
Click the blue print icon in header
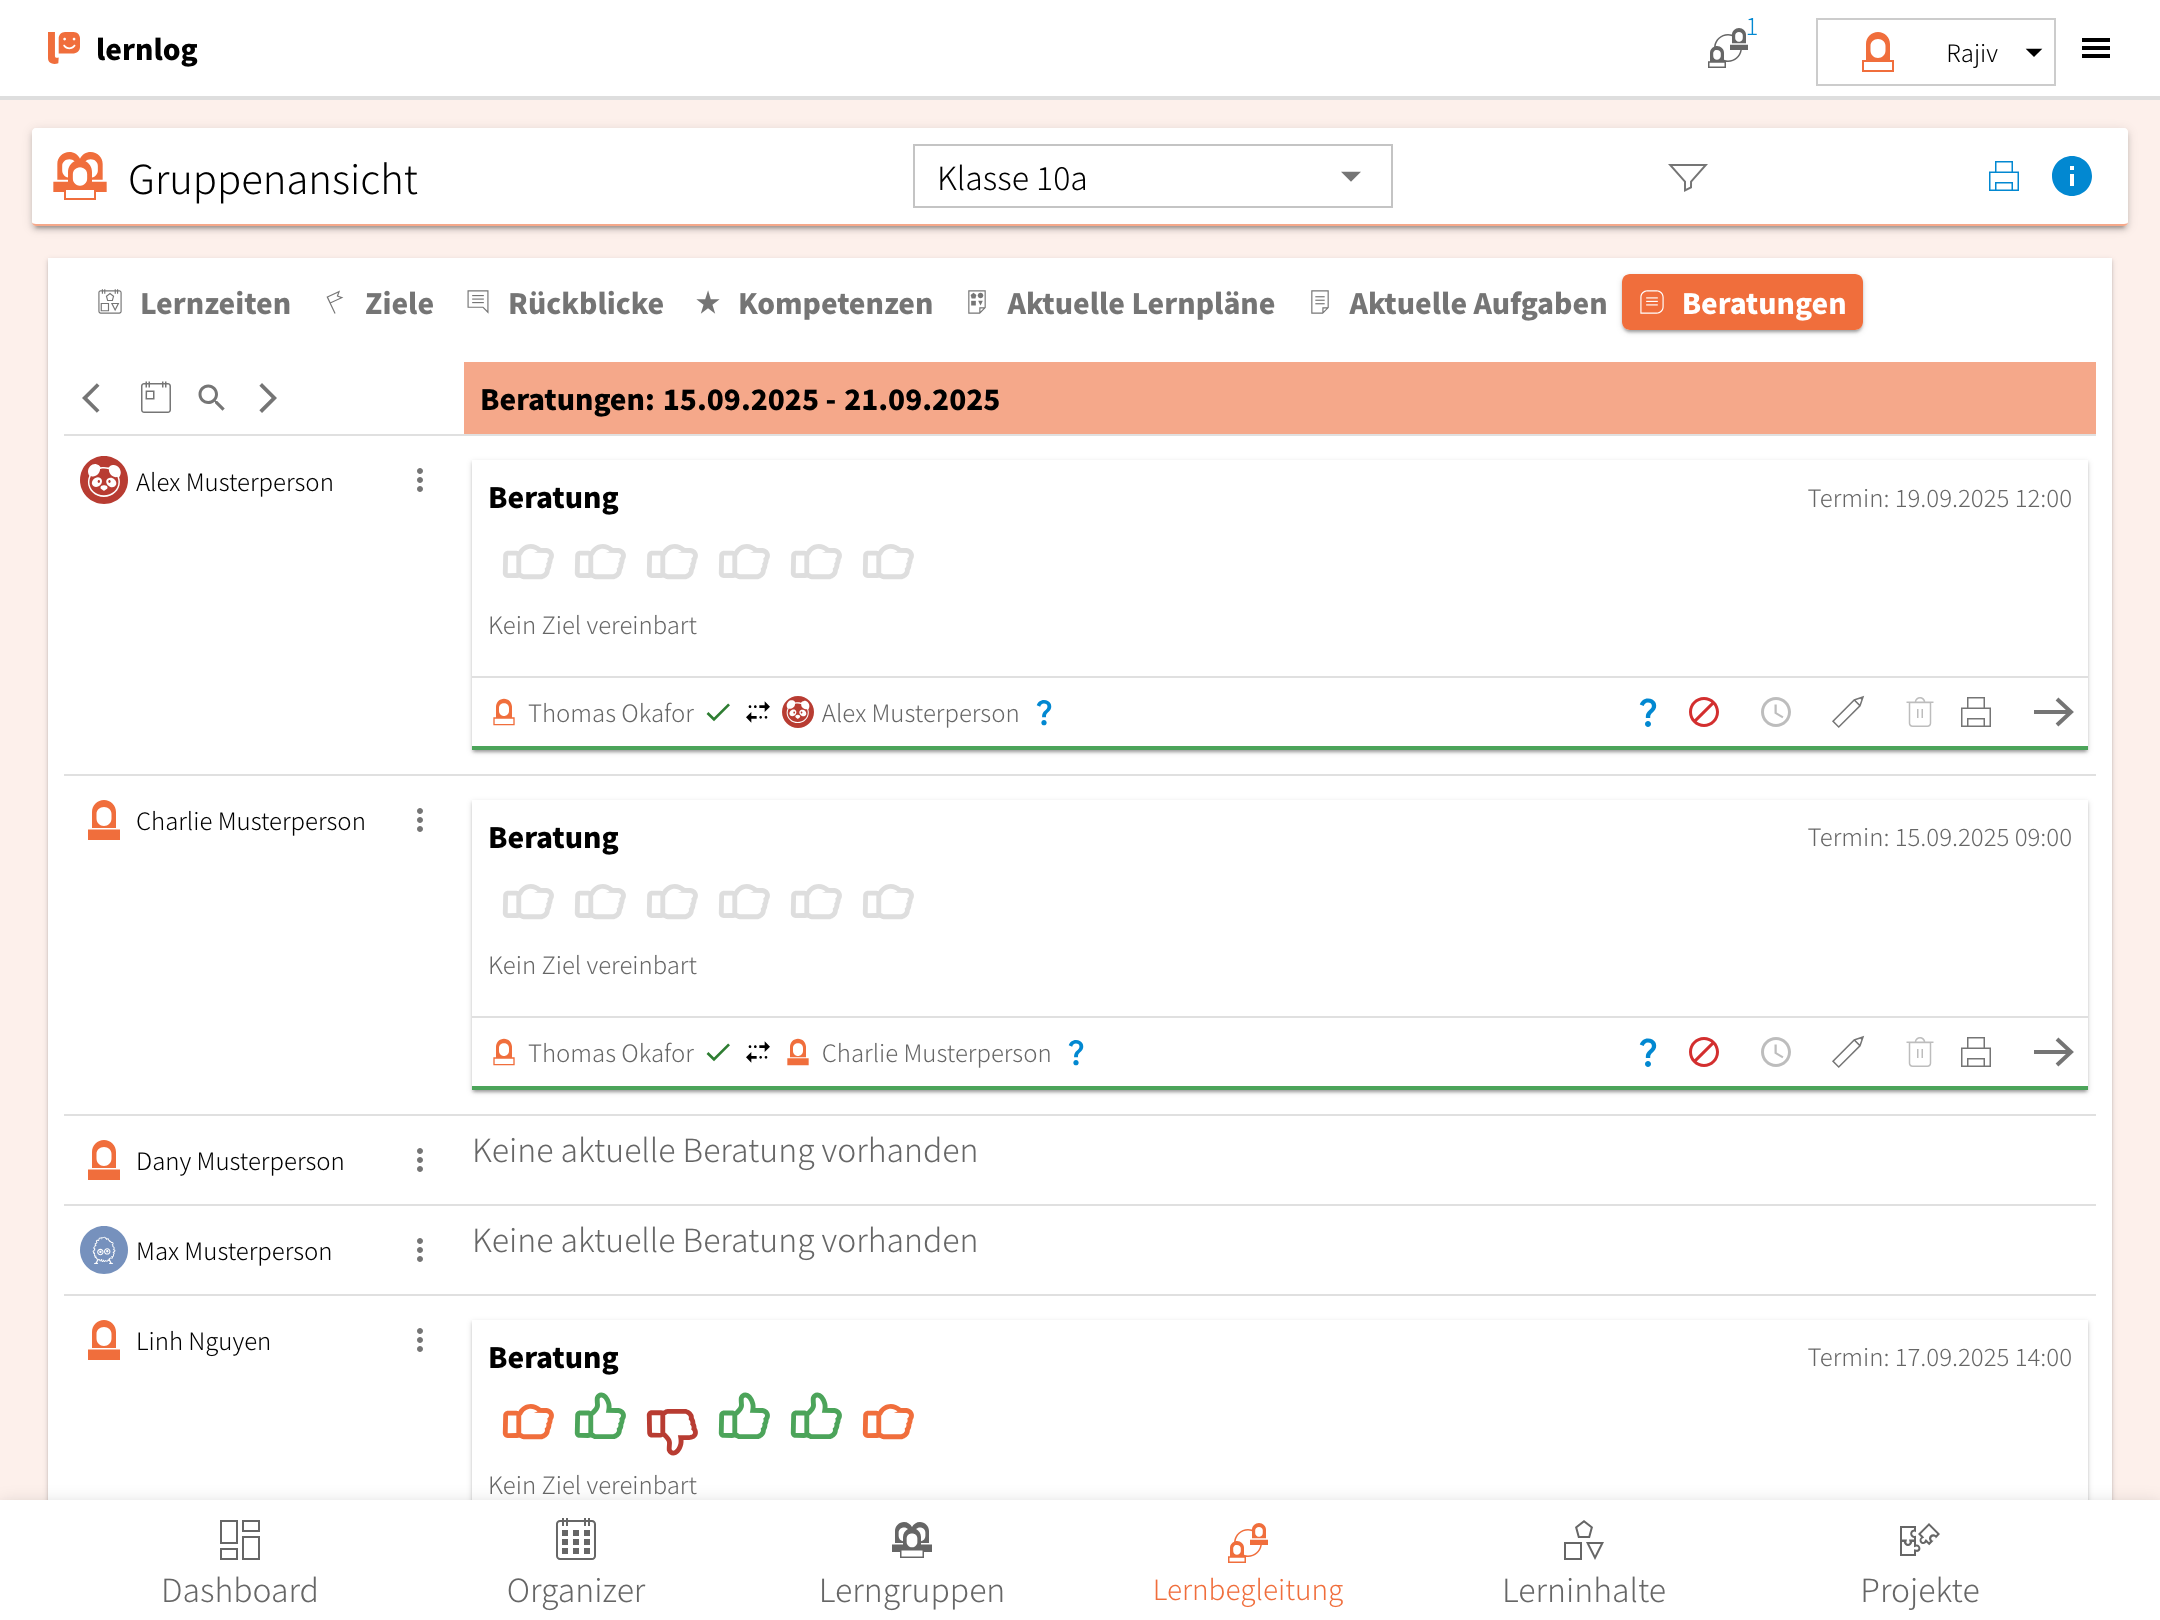pos(2003,177)
